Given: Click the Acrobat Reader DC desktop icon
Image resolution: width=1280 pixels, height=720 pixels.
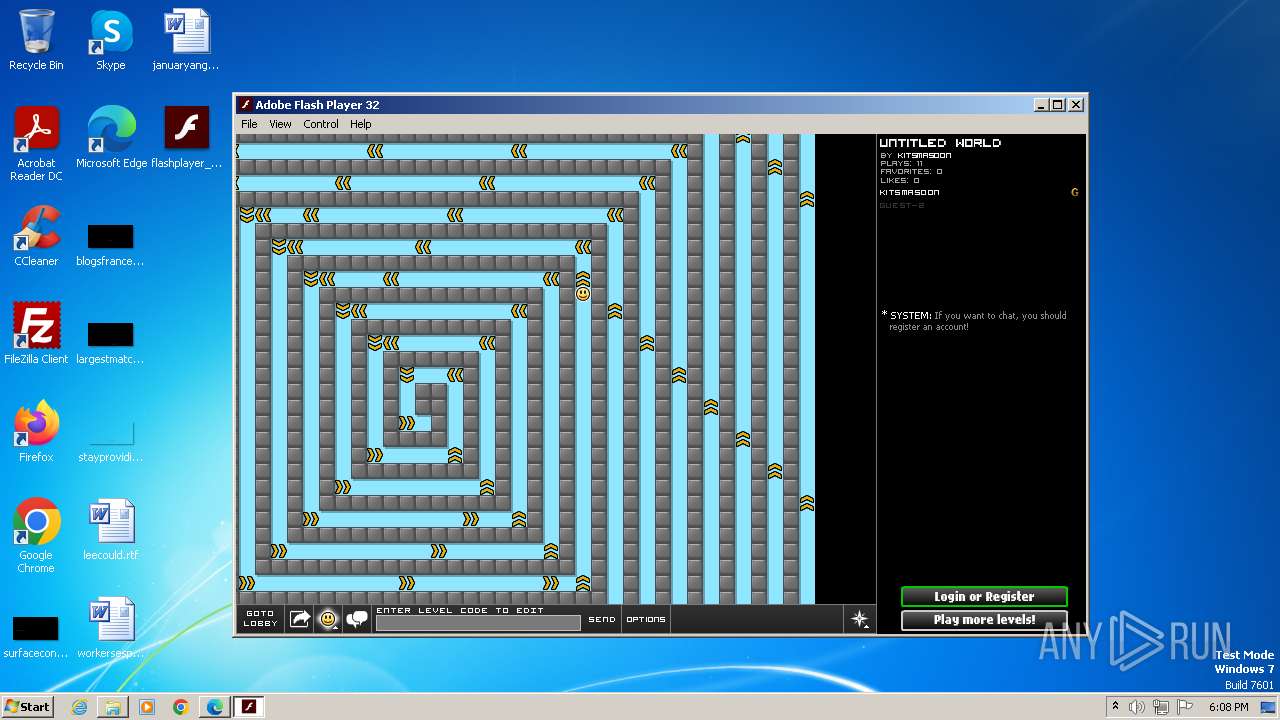Looking at the screenshot, I should click(36, 144).
